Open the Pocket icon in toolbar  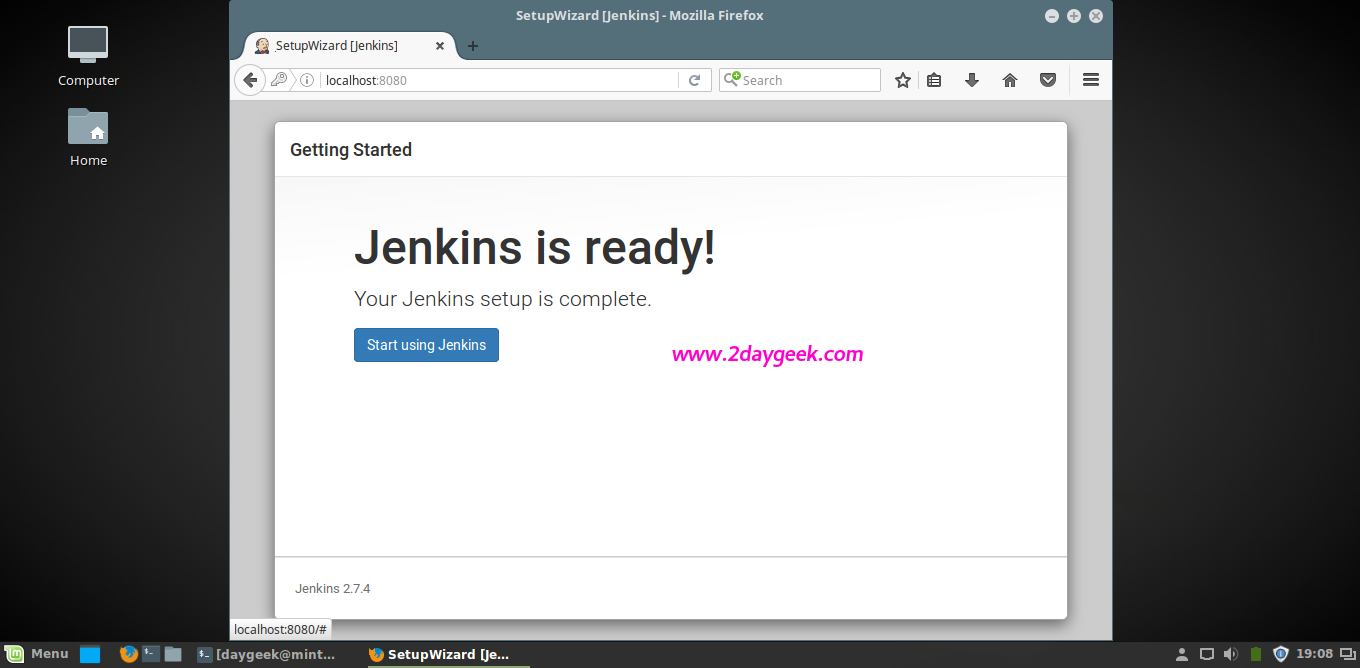1048,80
